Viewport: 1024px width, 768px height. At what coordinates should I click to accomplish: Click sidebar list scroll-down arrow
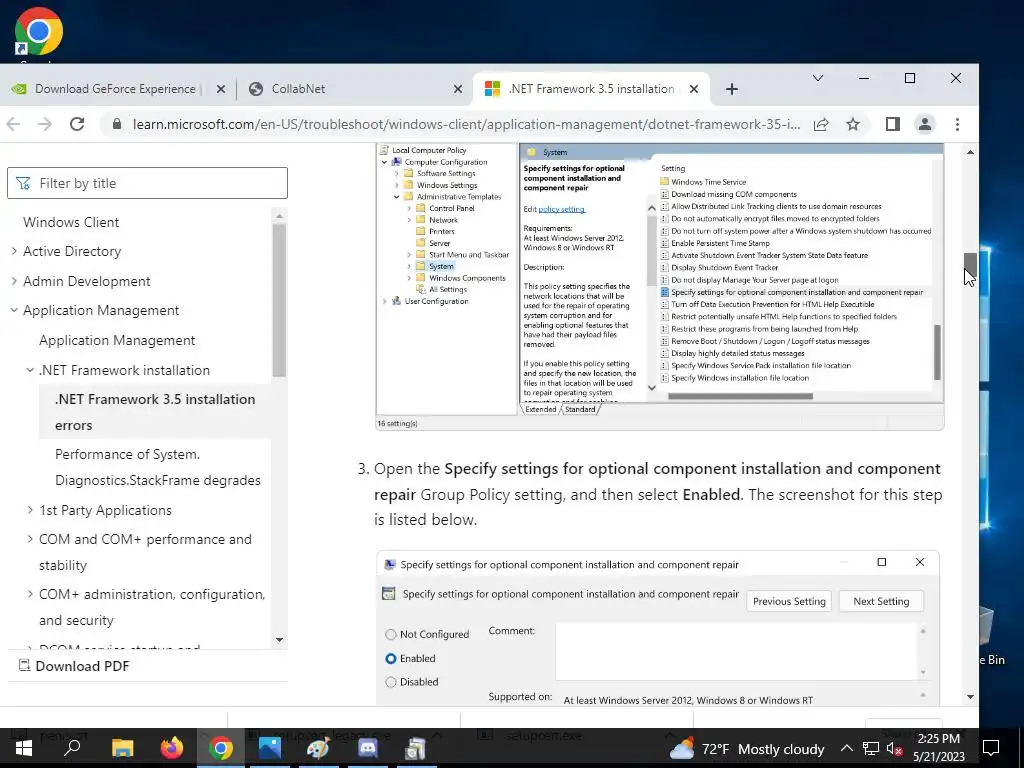280,640
